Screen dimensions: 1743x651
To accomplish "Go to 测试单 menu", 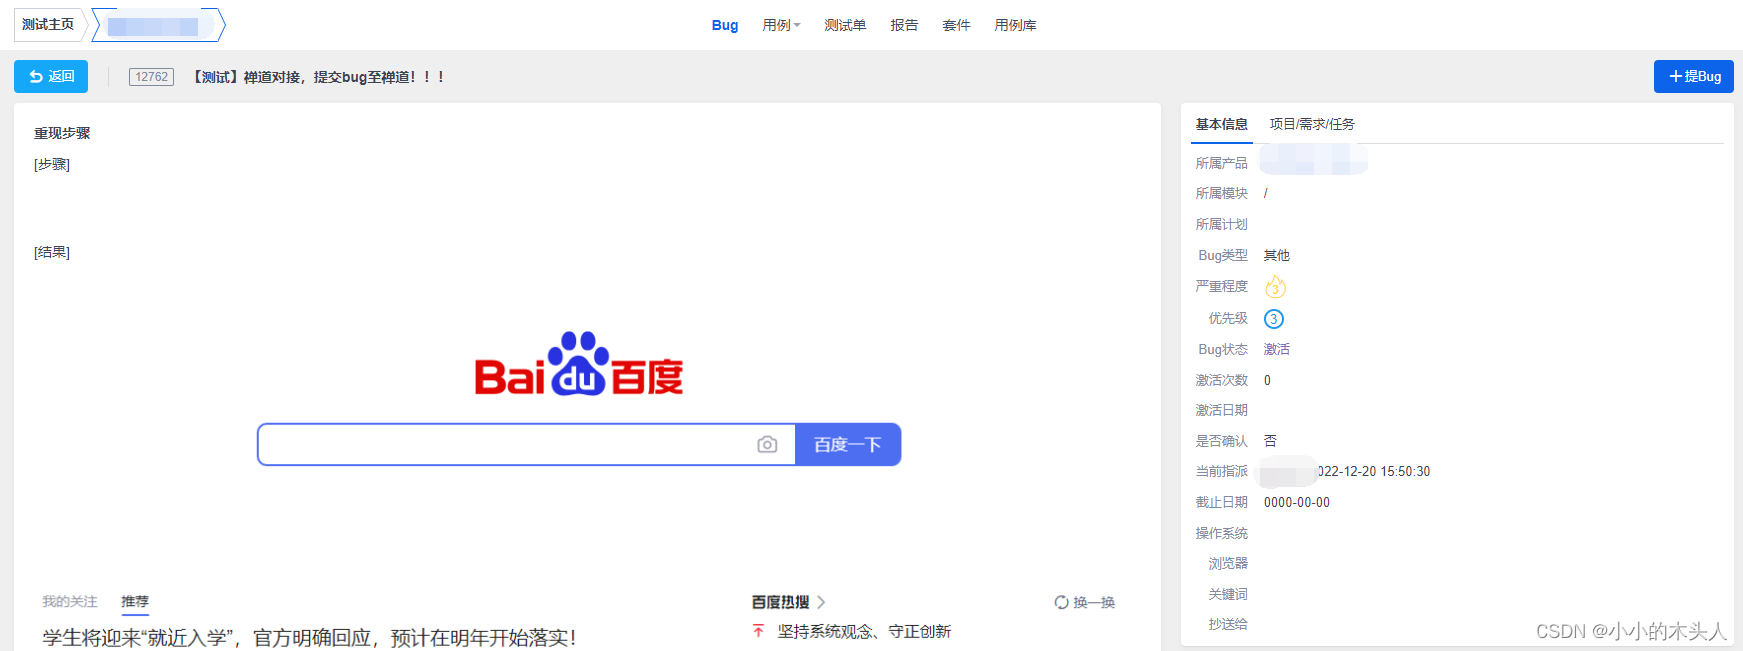I will (x=845, y=25).
